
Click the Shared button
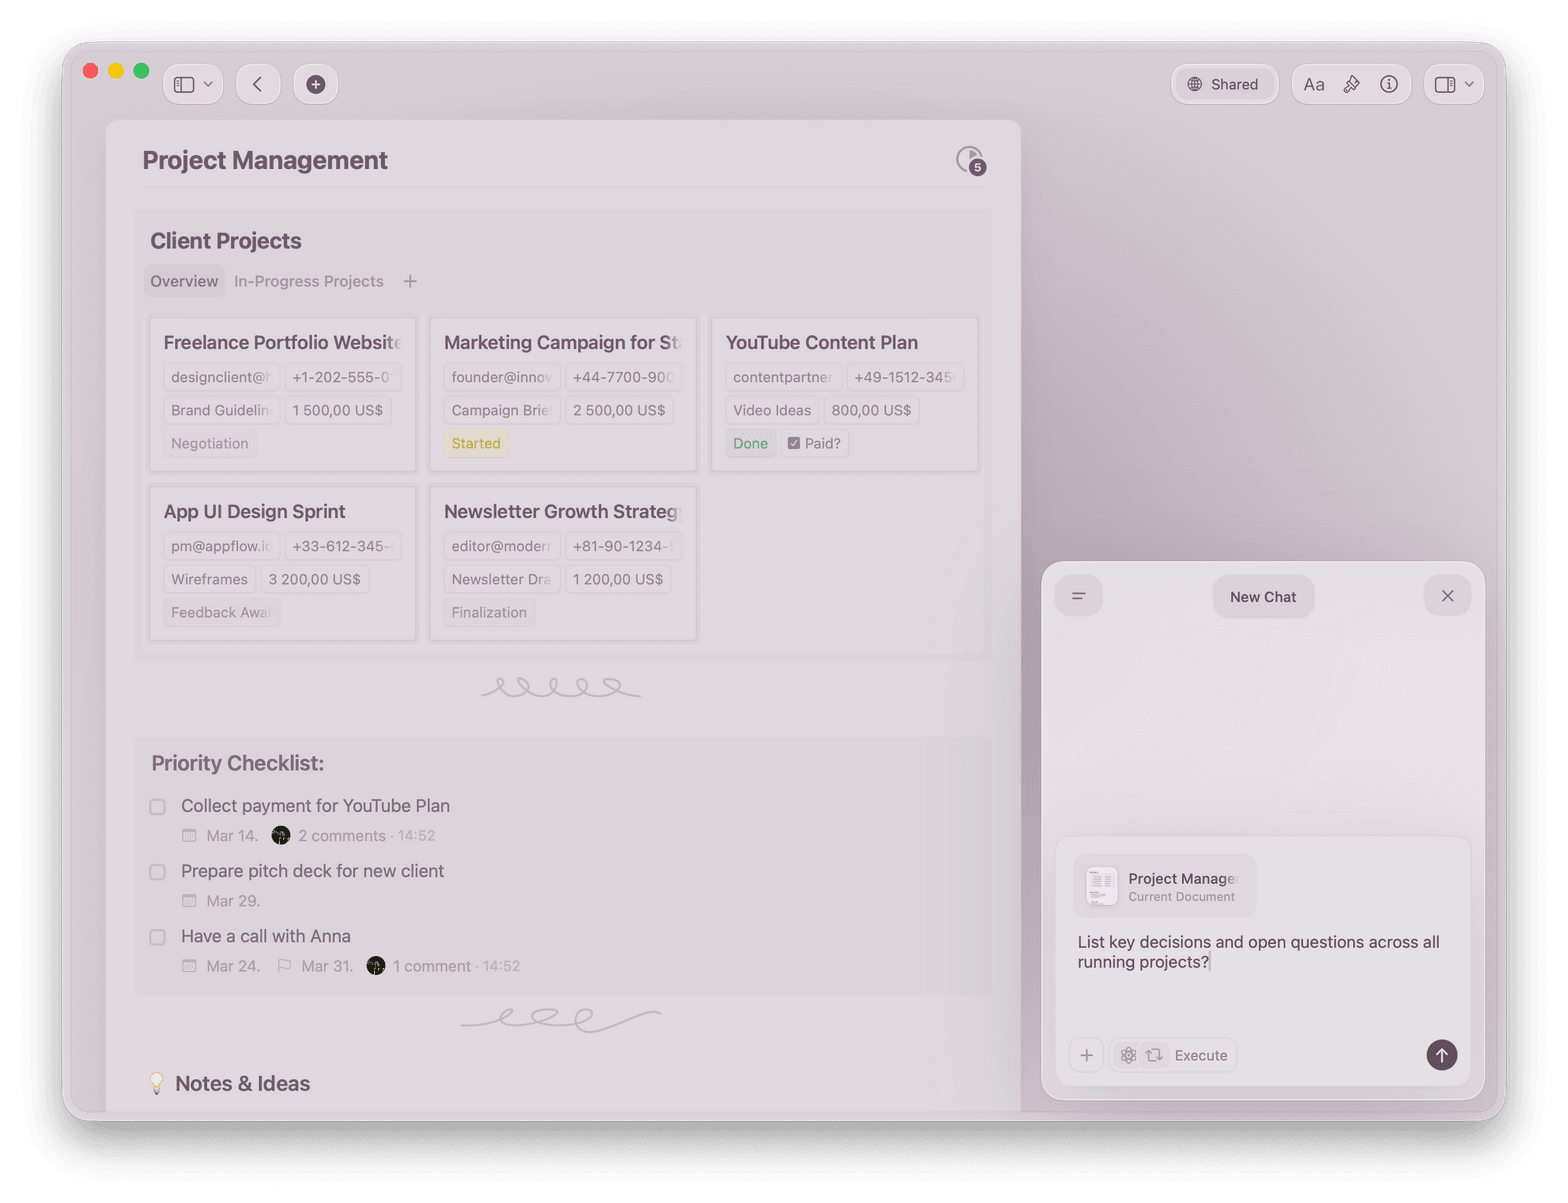(x=1223, y=84)
